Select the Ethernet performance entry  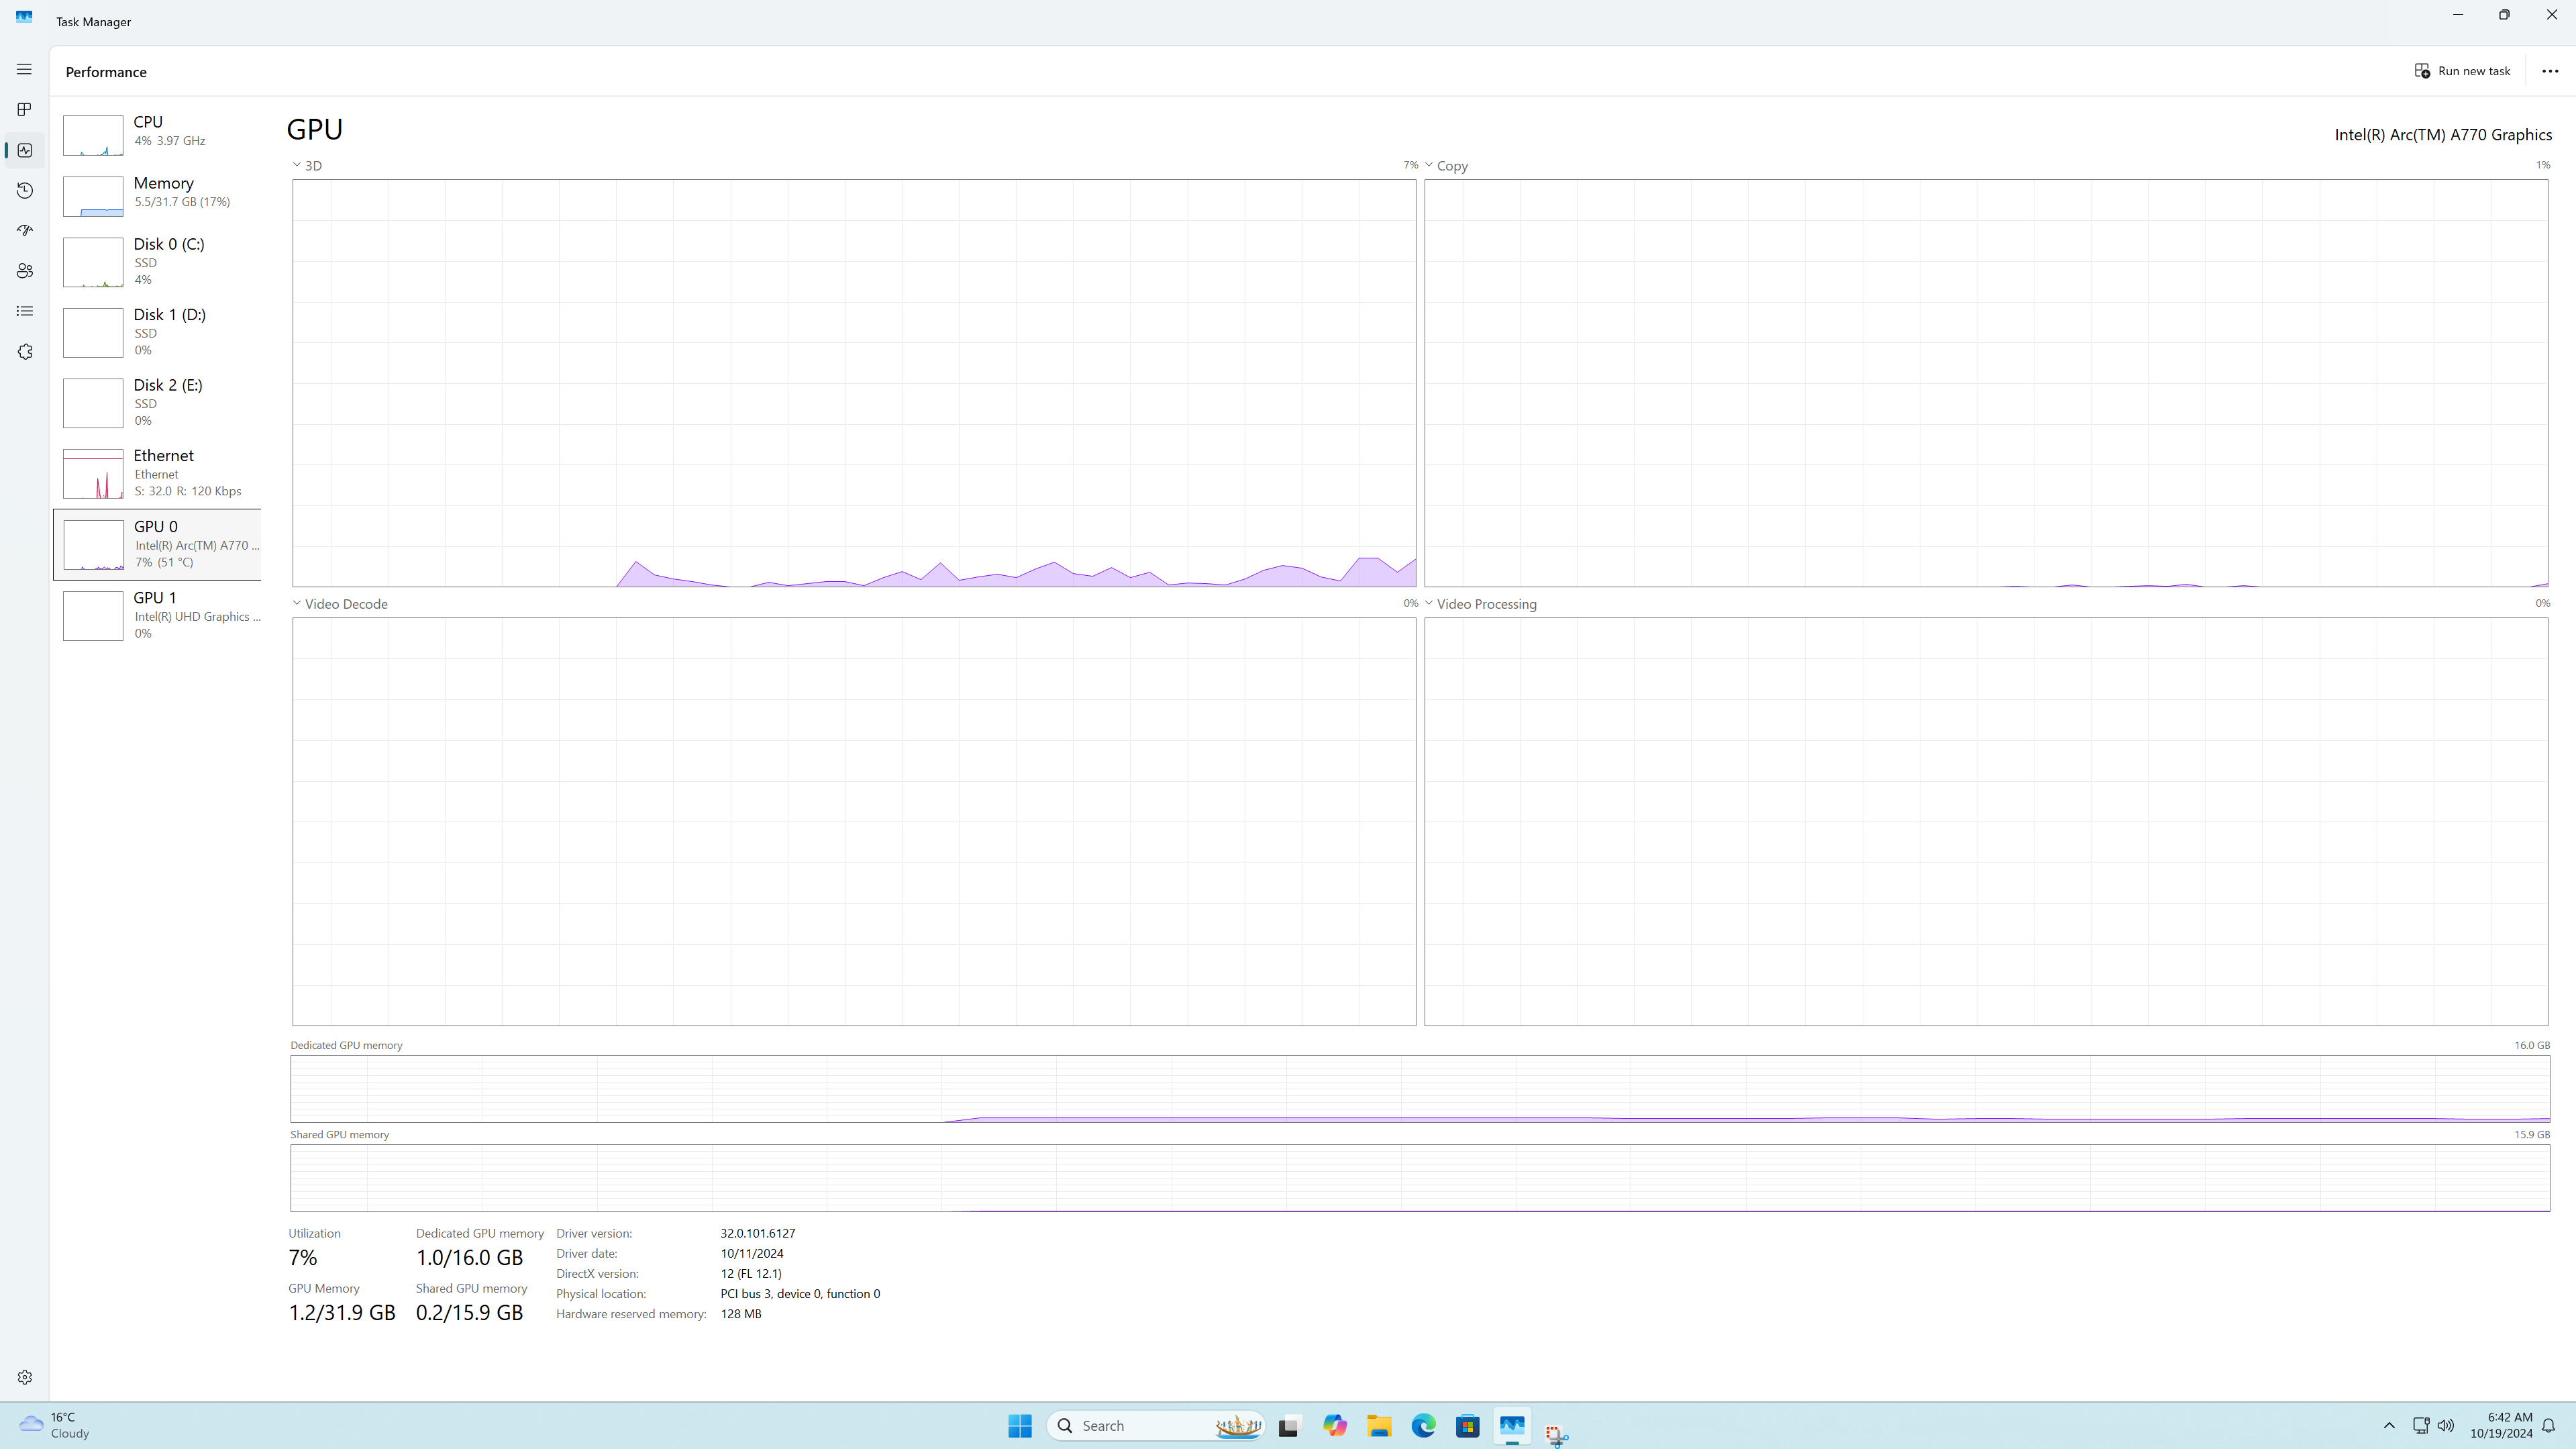[x=157, y=473]
